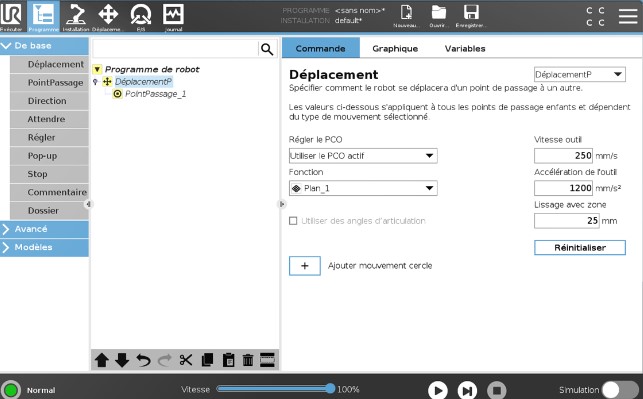Open the Programme tab icon
The image size is (643, 399).
pos(43,16)
